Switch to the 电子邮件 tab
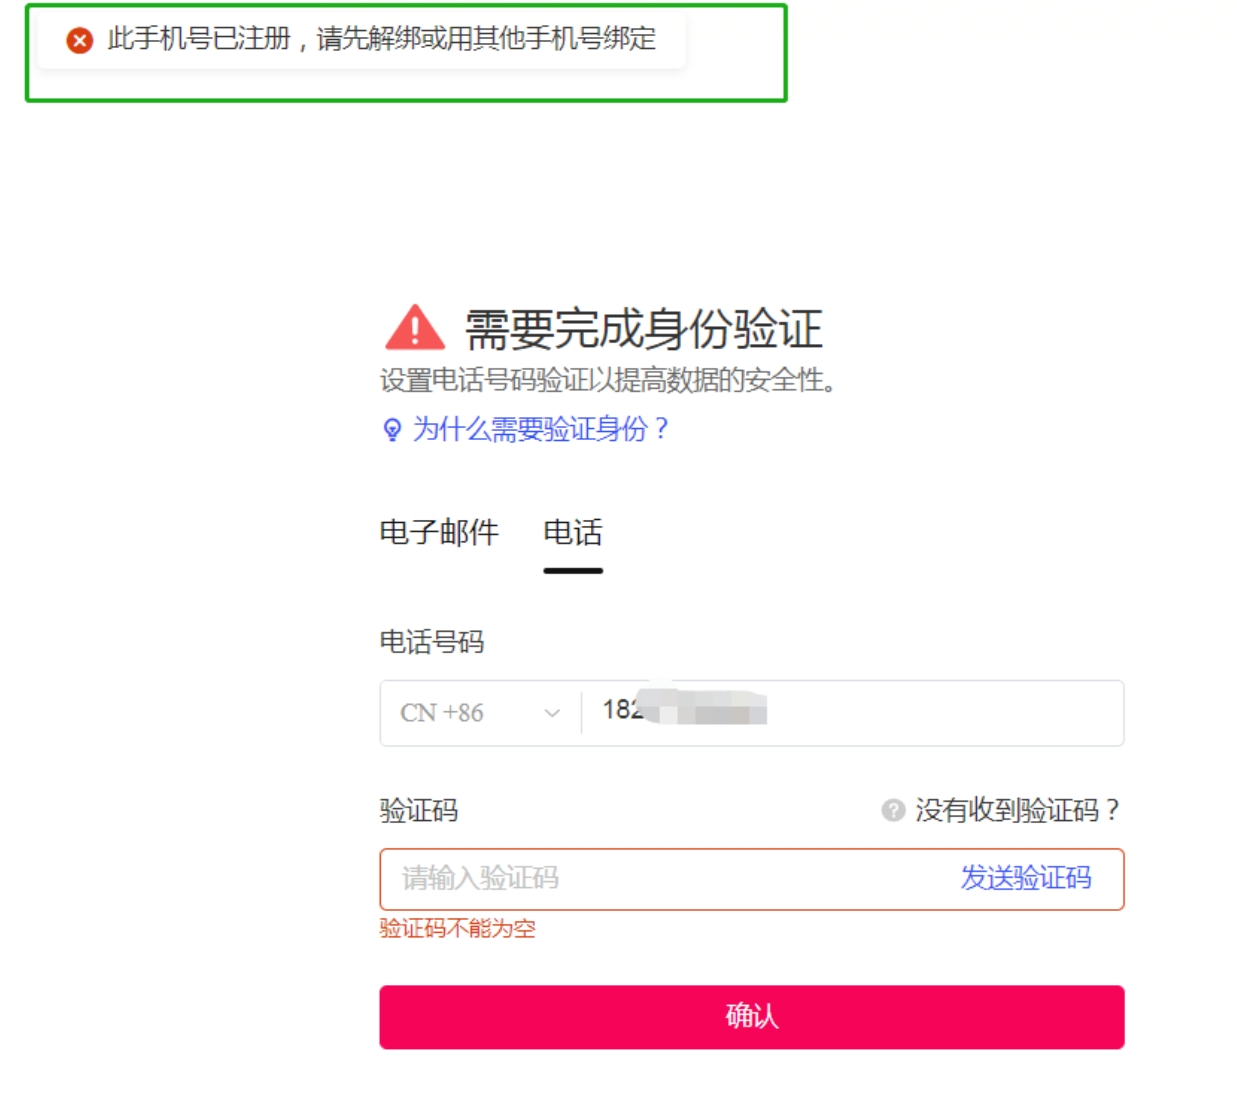The image size is (1237, 1108). tap(439, 532)
